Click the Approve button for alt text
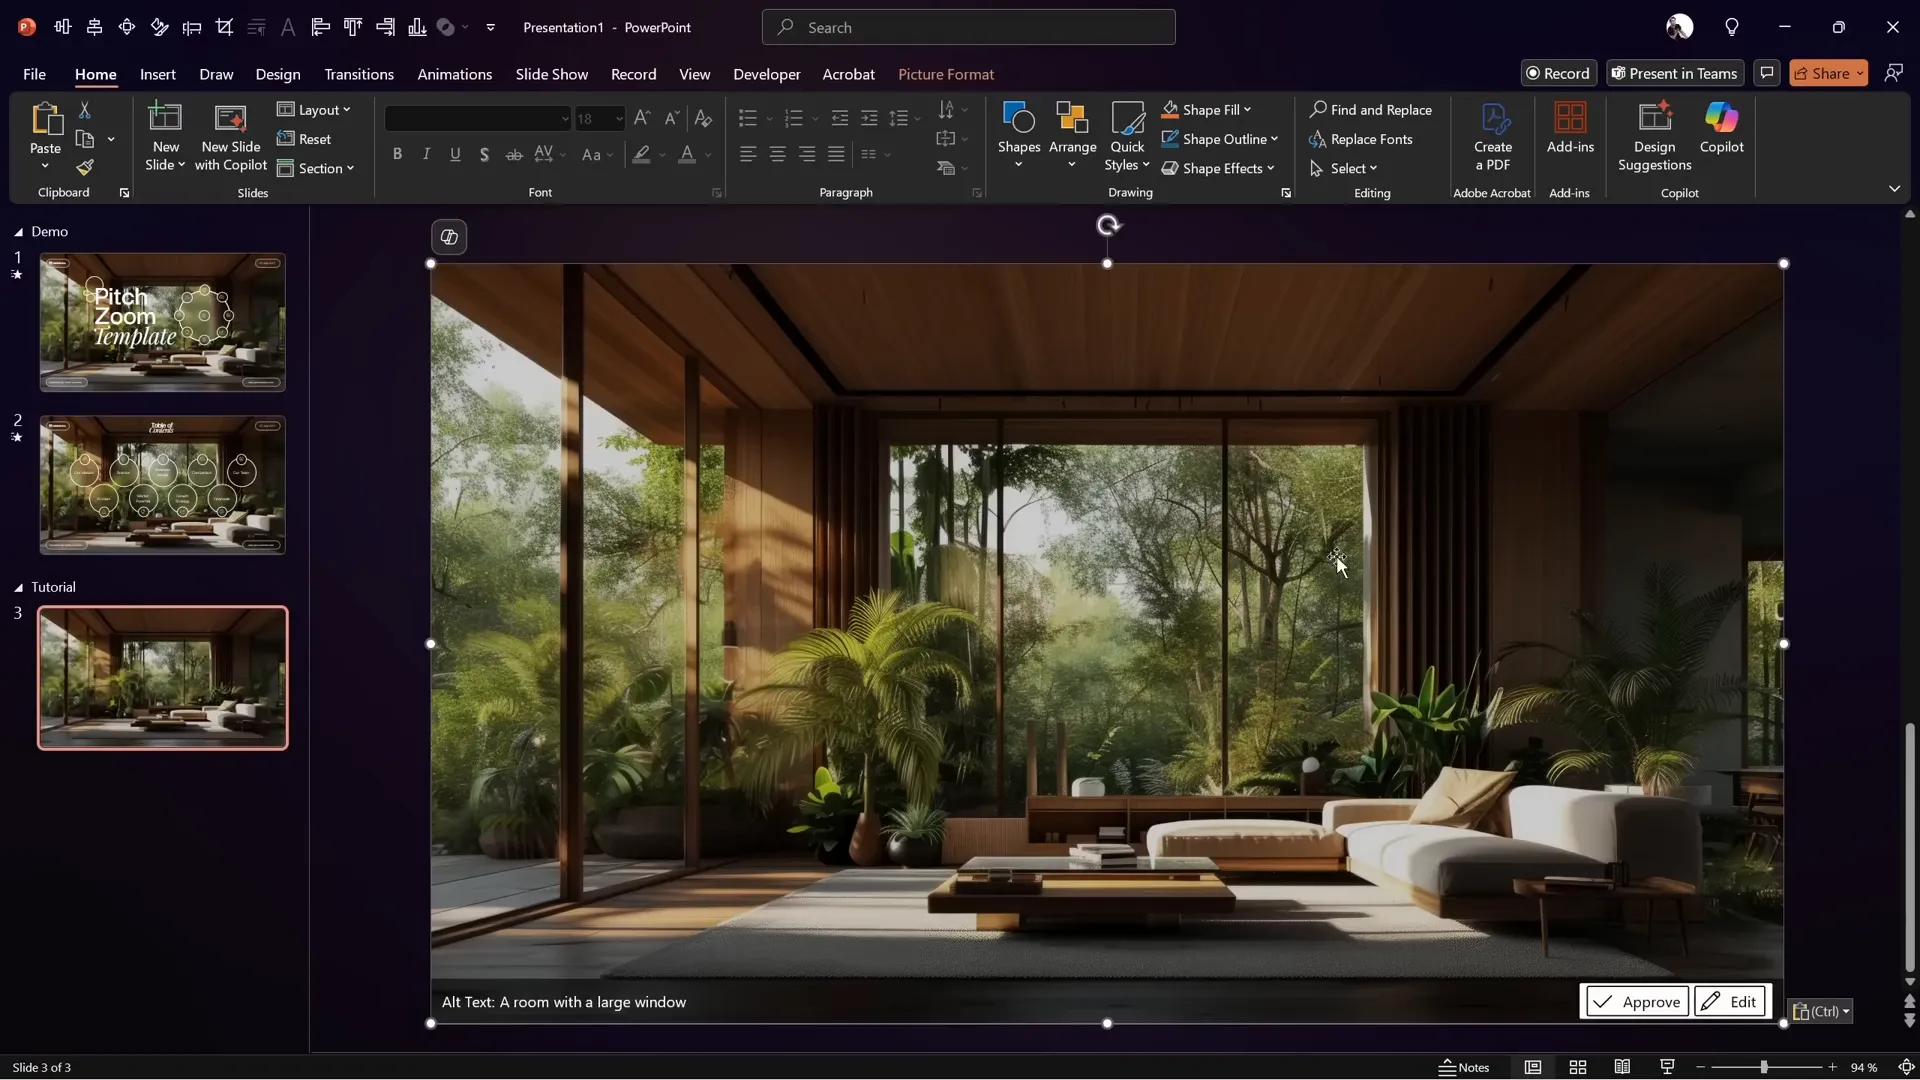The width and height of the screenshot is (1920, 1080). pyautogui.click(x=1637, y=1001)
